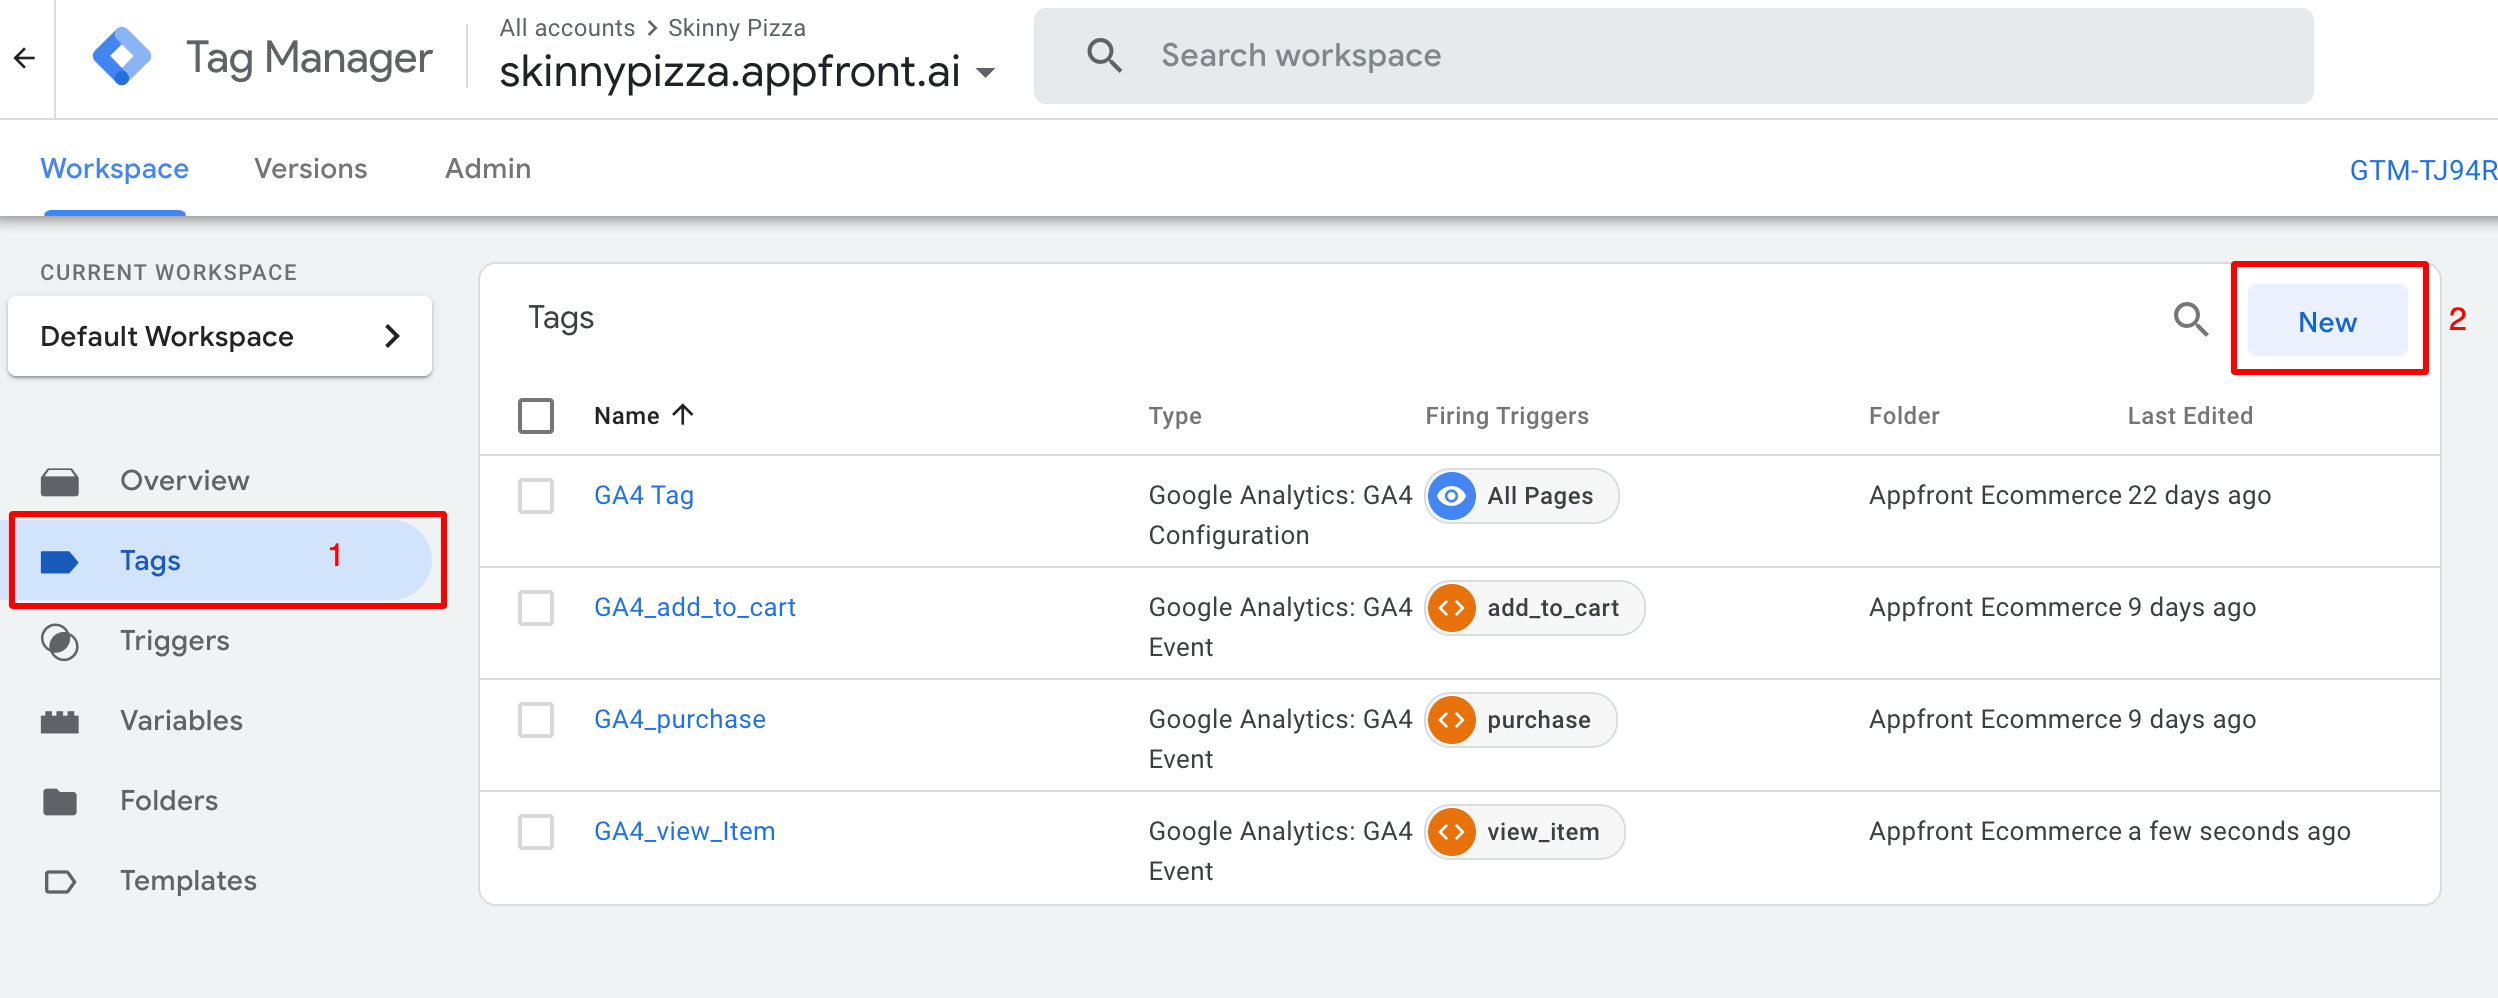Sort by Name ascending arrow

tap(683, 414)
